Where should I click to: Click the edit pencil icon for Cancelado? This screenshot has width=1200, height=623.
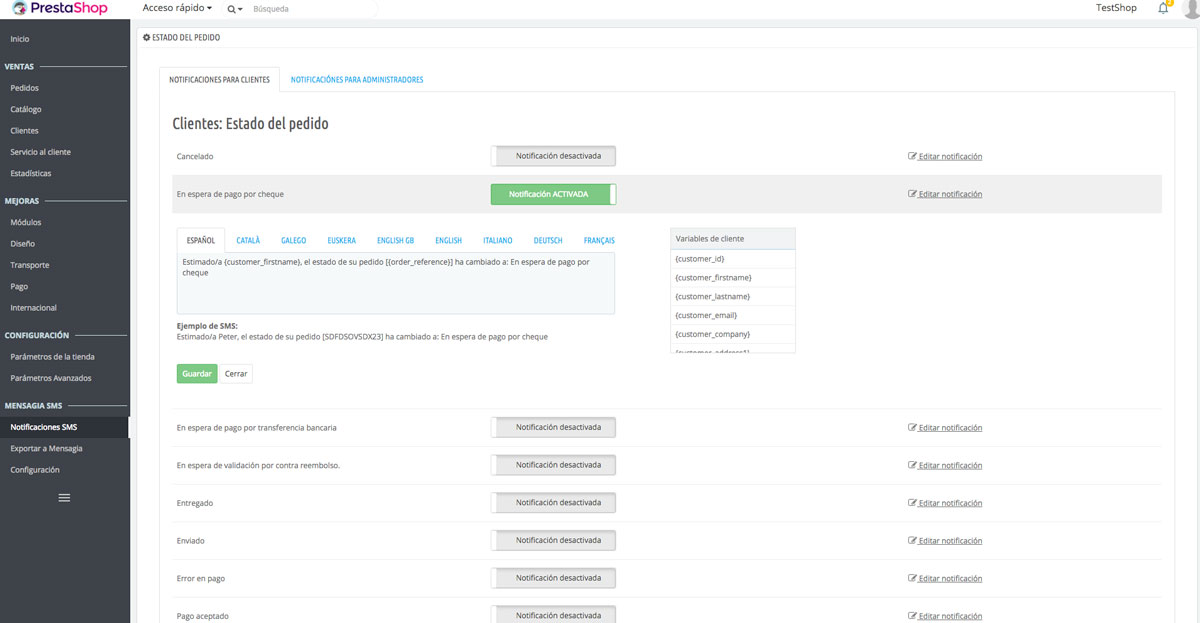tap(912, 157)
